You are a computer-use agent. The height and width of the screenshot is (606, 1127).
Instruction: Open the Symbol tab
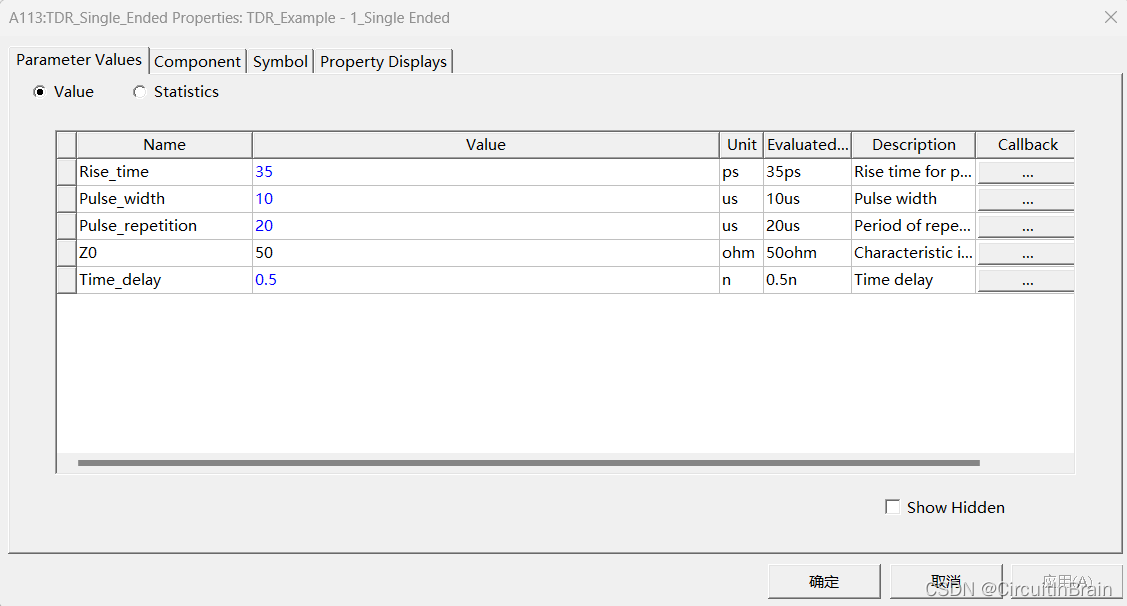[x=280, y=62]
